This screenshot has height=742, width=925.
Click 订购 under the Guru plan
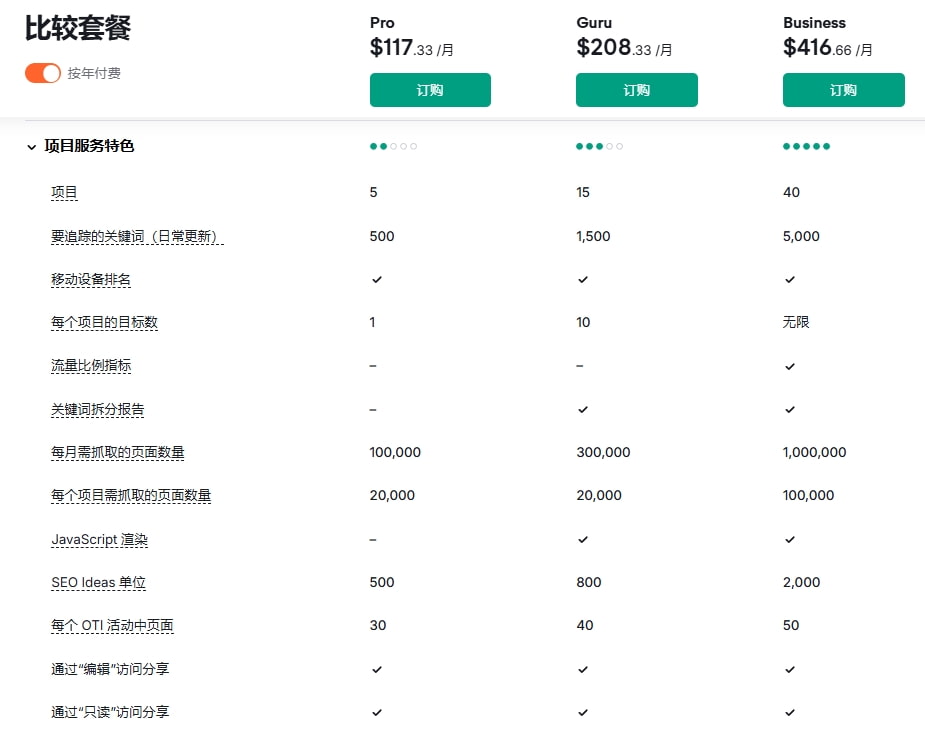point(637,90)
